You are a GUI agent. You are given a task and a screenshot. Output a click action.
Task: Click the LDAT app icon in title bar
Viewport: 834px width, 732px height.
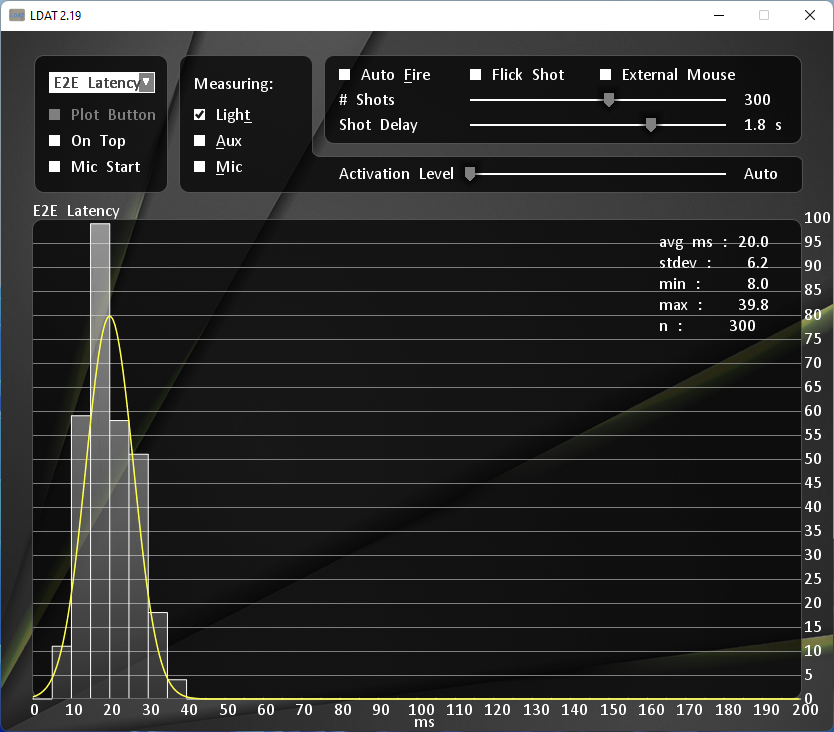(x=17, y=15)
